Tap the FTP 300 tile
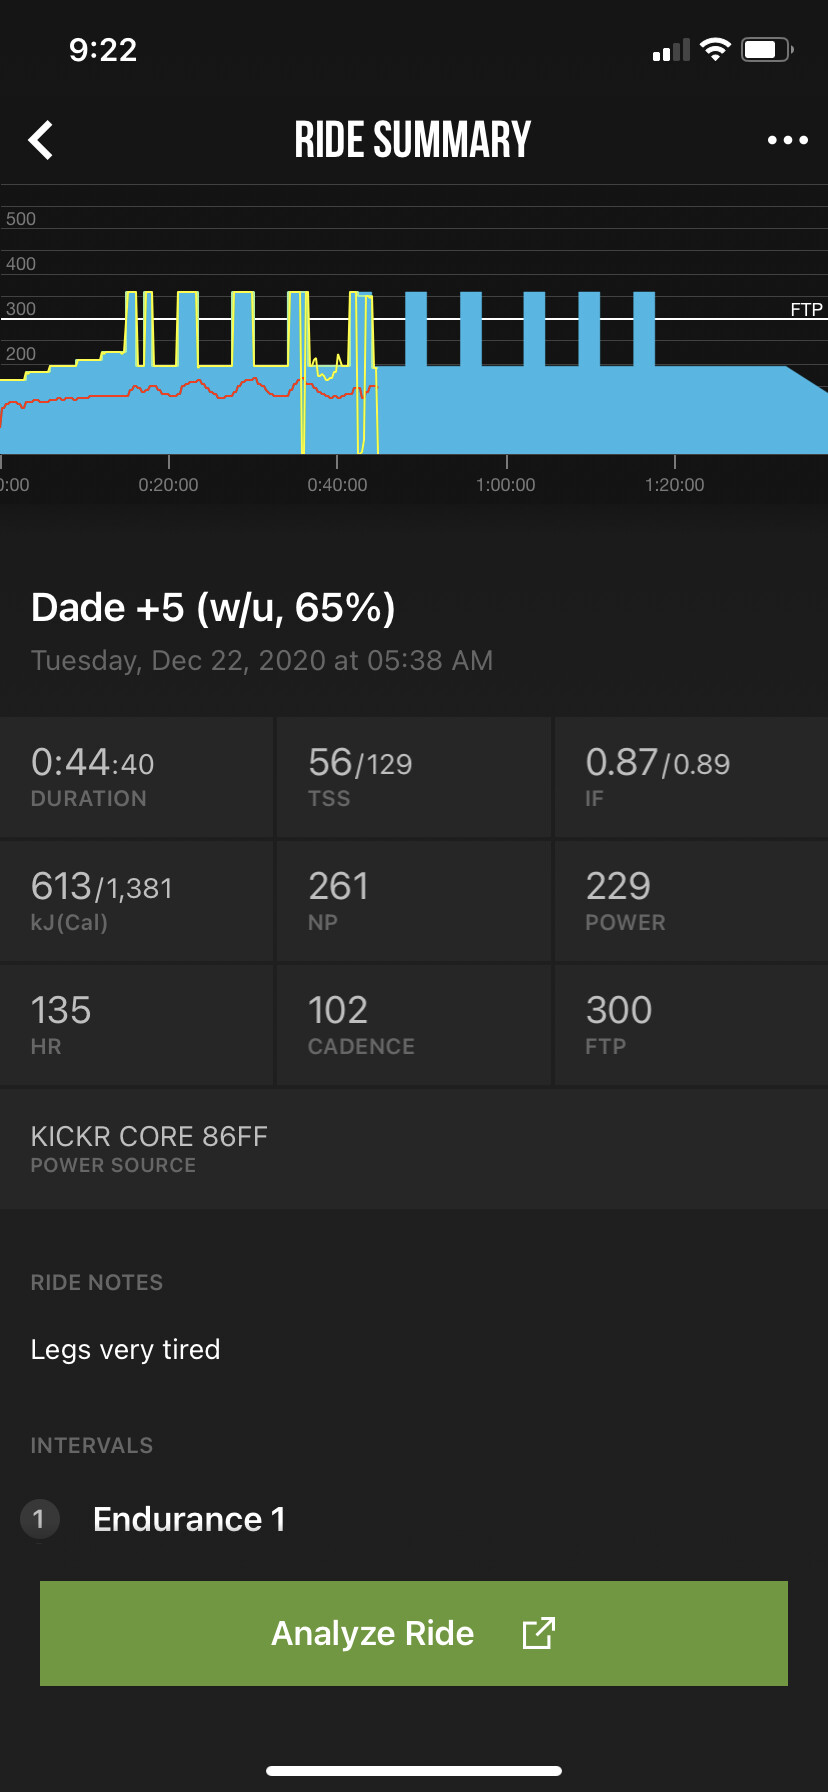 pyautogui.click(x=690, y=1025)
